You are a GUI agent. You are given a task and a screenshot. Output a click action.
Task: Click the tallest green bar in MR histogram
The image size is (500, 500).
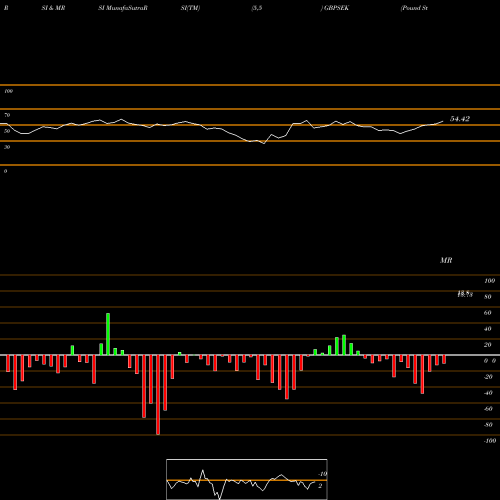tap(108, 334)
